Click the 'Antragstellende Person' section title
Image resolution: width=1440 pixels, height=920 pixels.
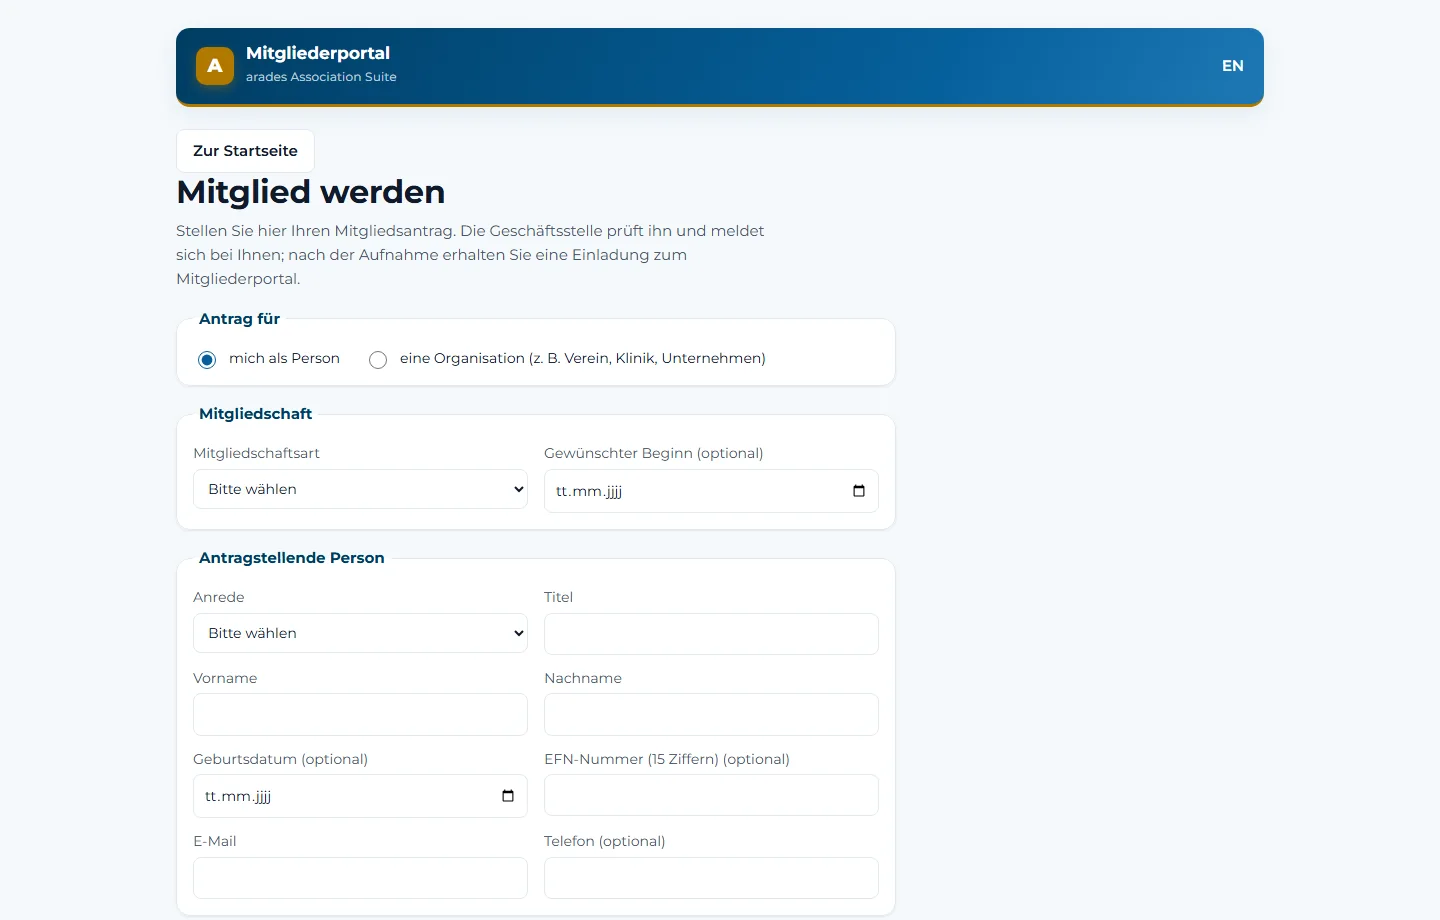pos(292,558)
